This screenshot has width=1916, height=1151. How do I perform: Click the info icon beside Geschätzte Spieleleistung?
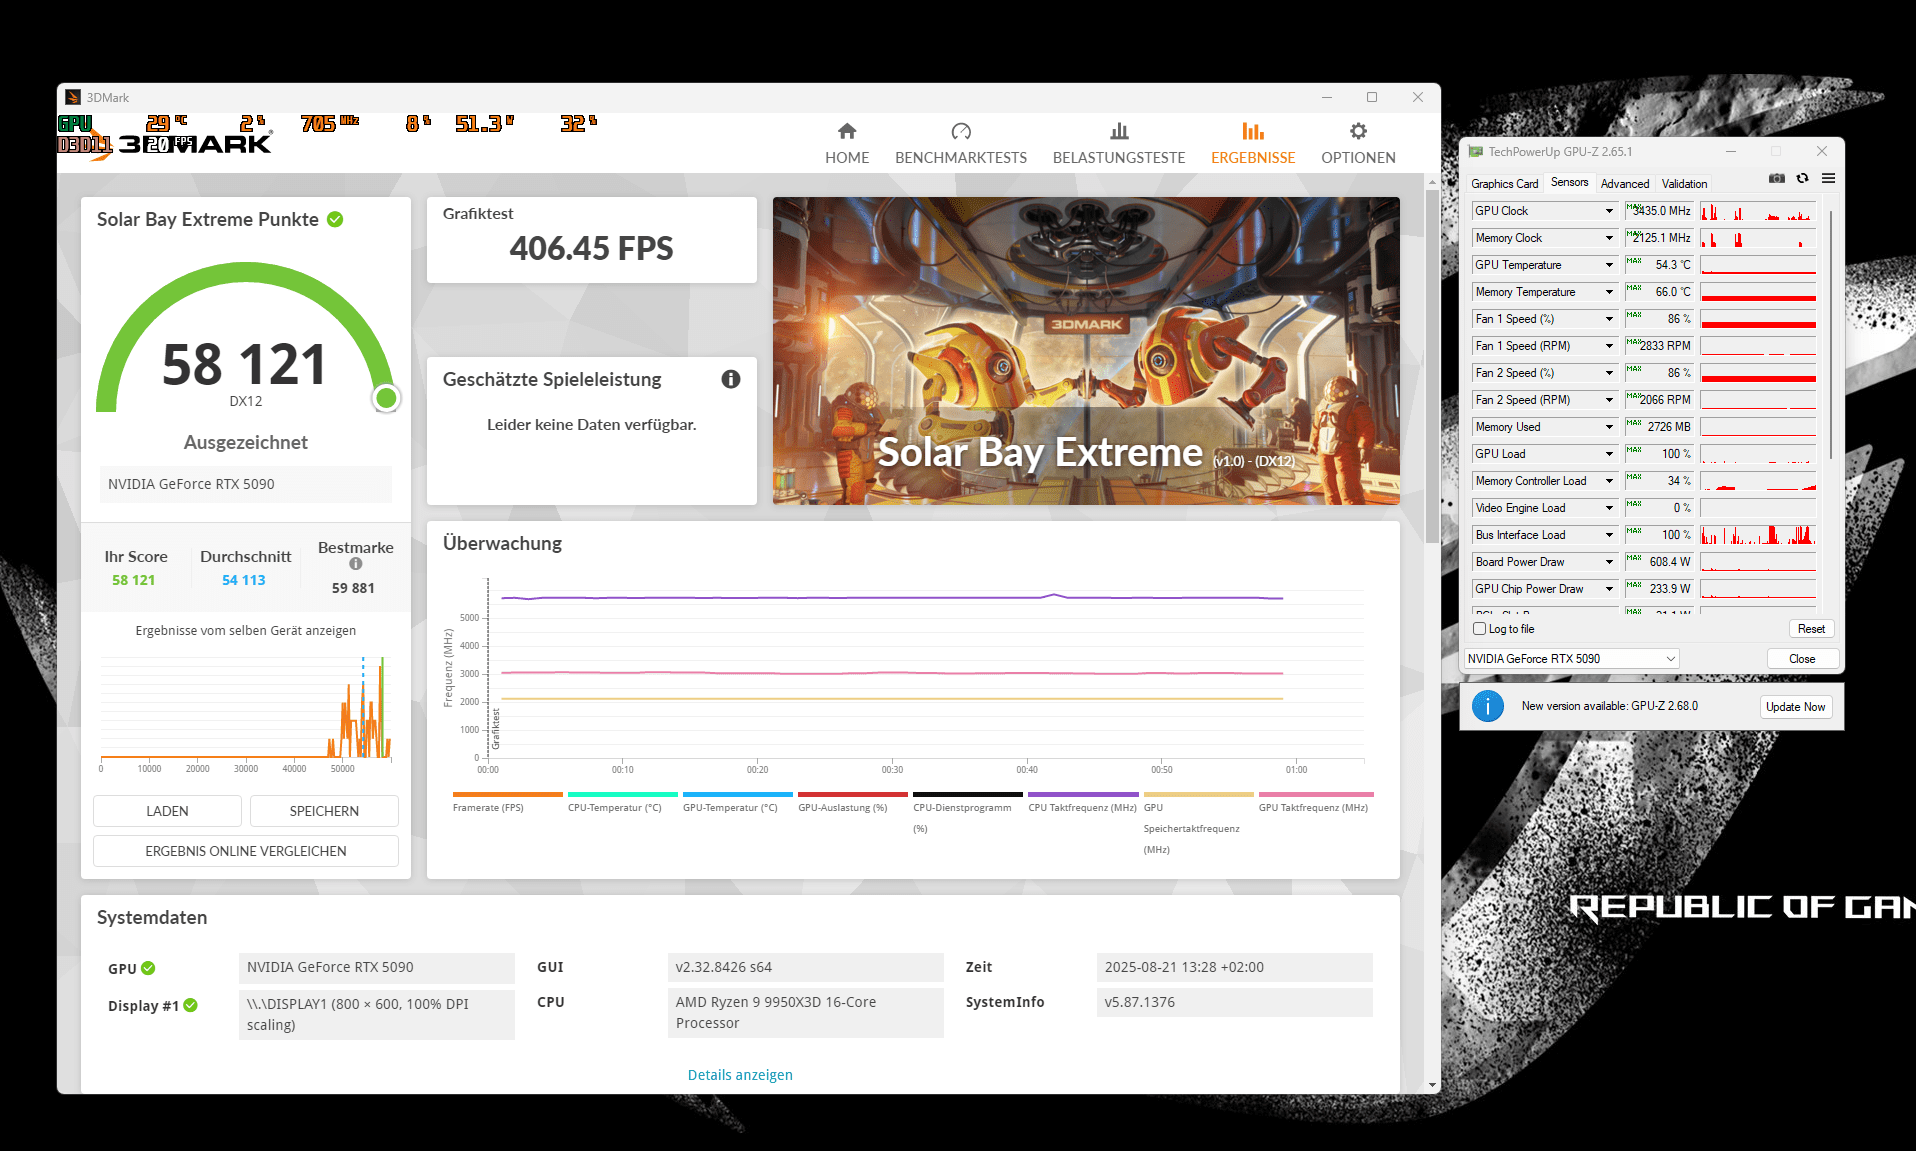coord(731,379)
